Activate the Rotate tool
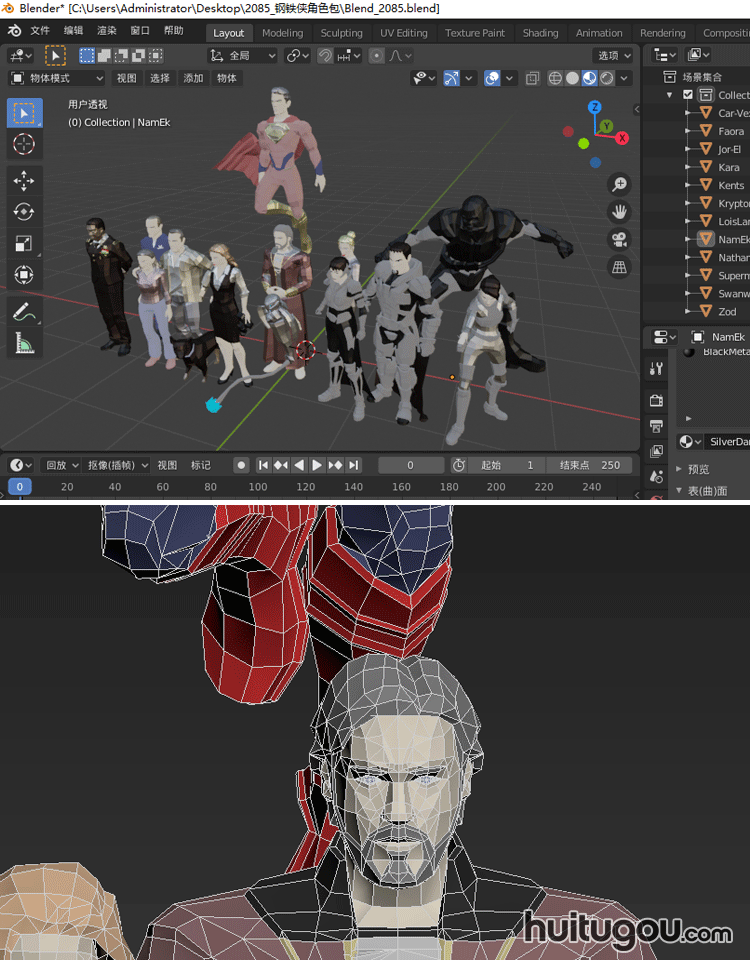Image resolution: width=750 pixels, height=960 pixels. 24,212
